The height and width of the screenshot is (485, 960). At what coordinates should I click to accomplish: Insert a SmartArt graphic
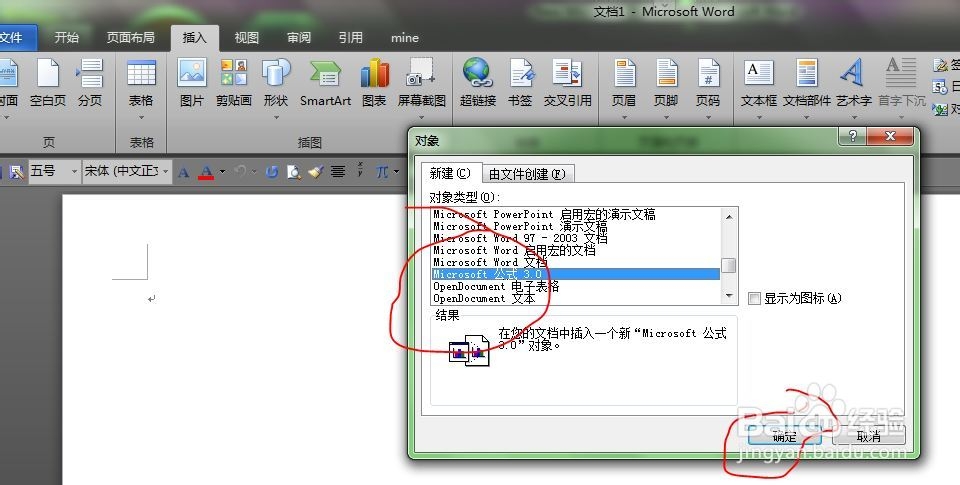(x=325, y=85)
